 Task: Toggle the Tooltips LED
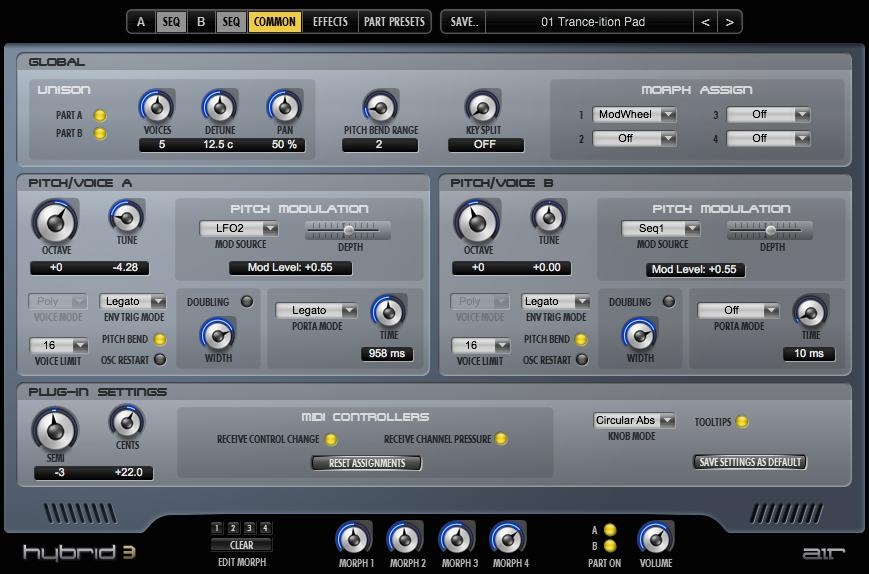tap(742, 422)
